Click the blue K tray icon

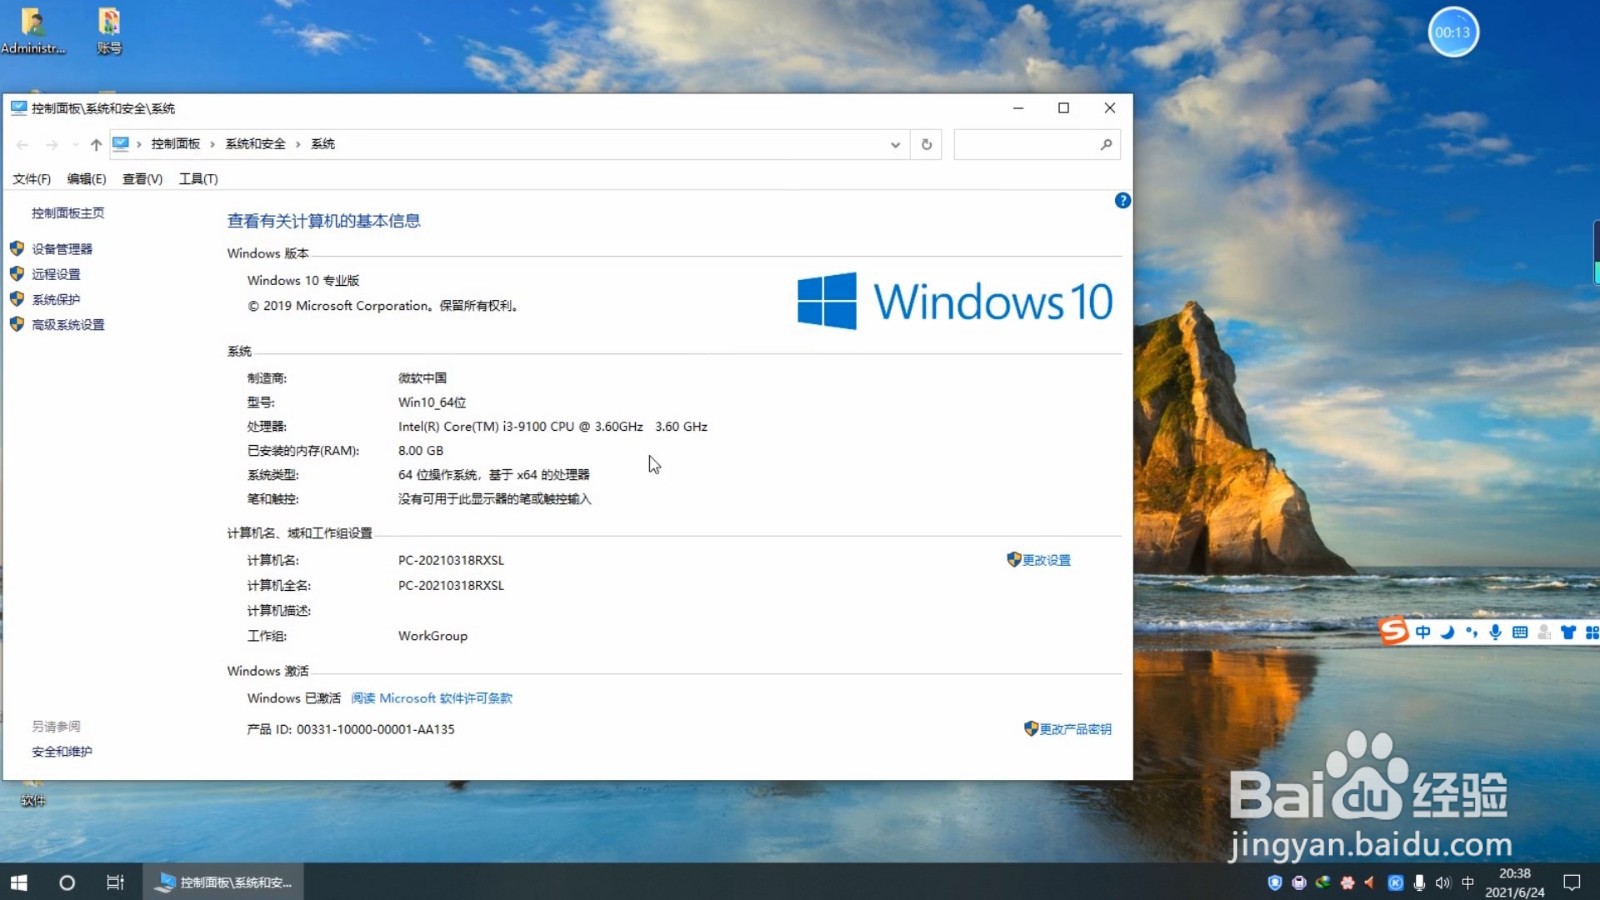tap(1395, 882)
